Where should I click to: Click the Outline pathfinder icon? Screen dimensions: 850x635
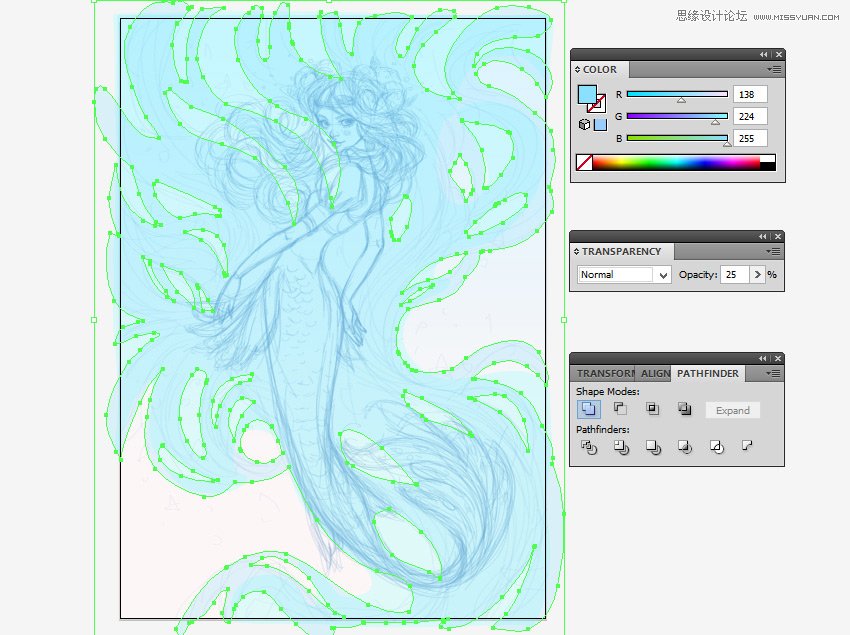click(x=717, y=447)
